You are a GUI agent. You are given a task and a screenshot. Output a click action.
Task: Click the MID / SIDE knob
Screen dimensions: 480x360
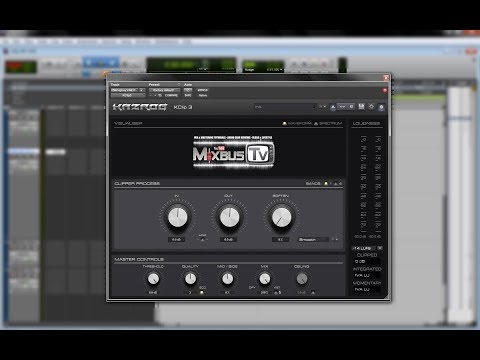pos(228,279)
